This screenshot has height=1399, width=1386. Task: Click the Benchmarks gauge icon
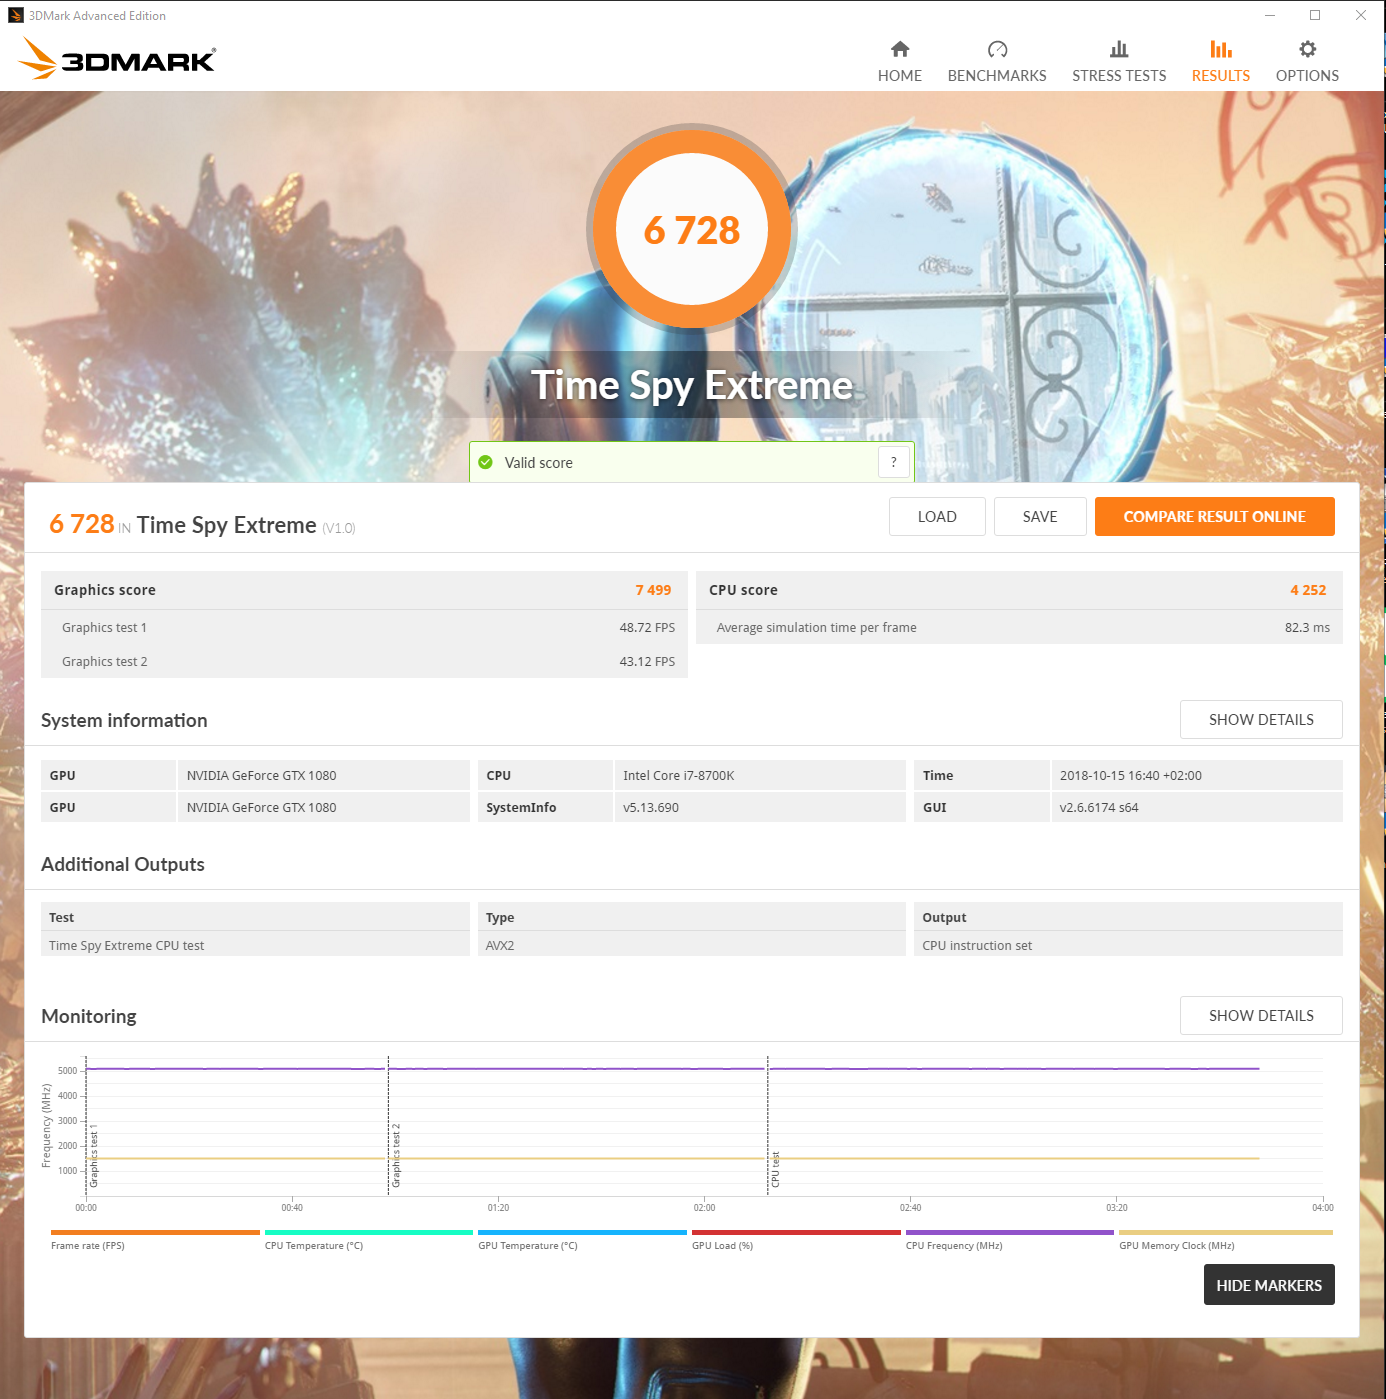[997, 49]
